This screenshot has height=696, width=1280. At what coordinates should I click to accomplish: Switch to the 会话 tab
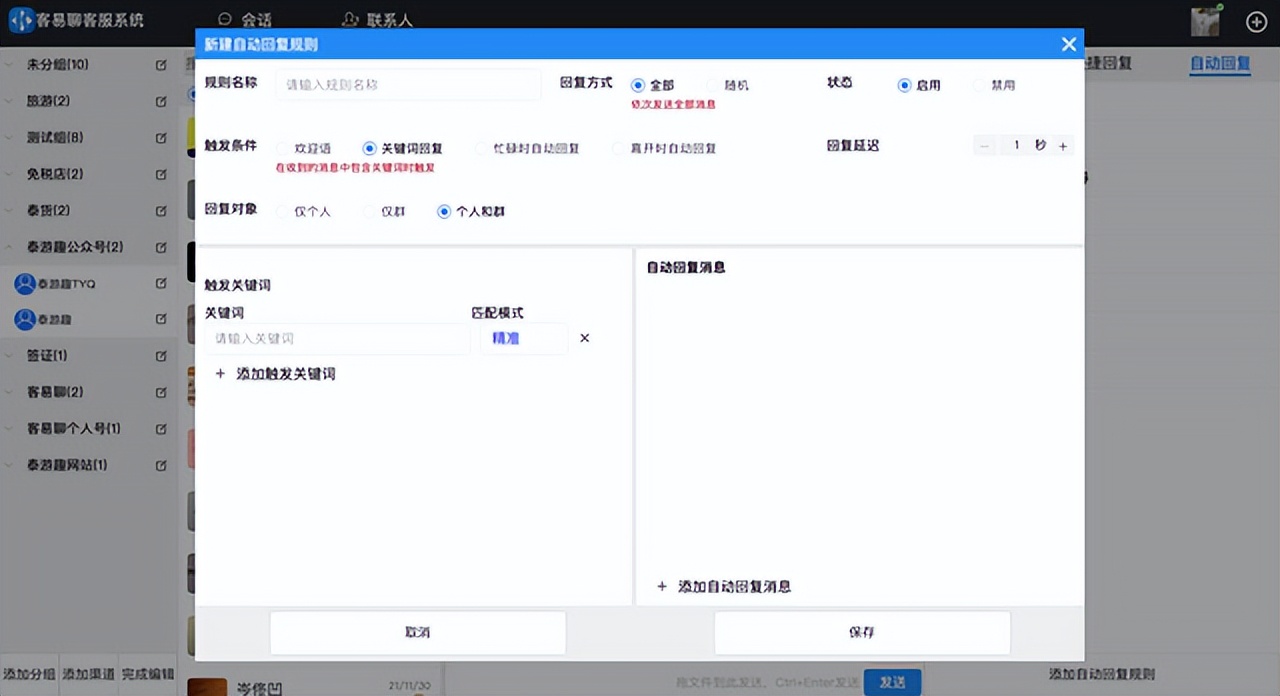coord(245,20)
